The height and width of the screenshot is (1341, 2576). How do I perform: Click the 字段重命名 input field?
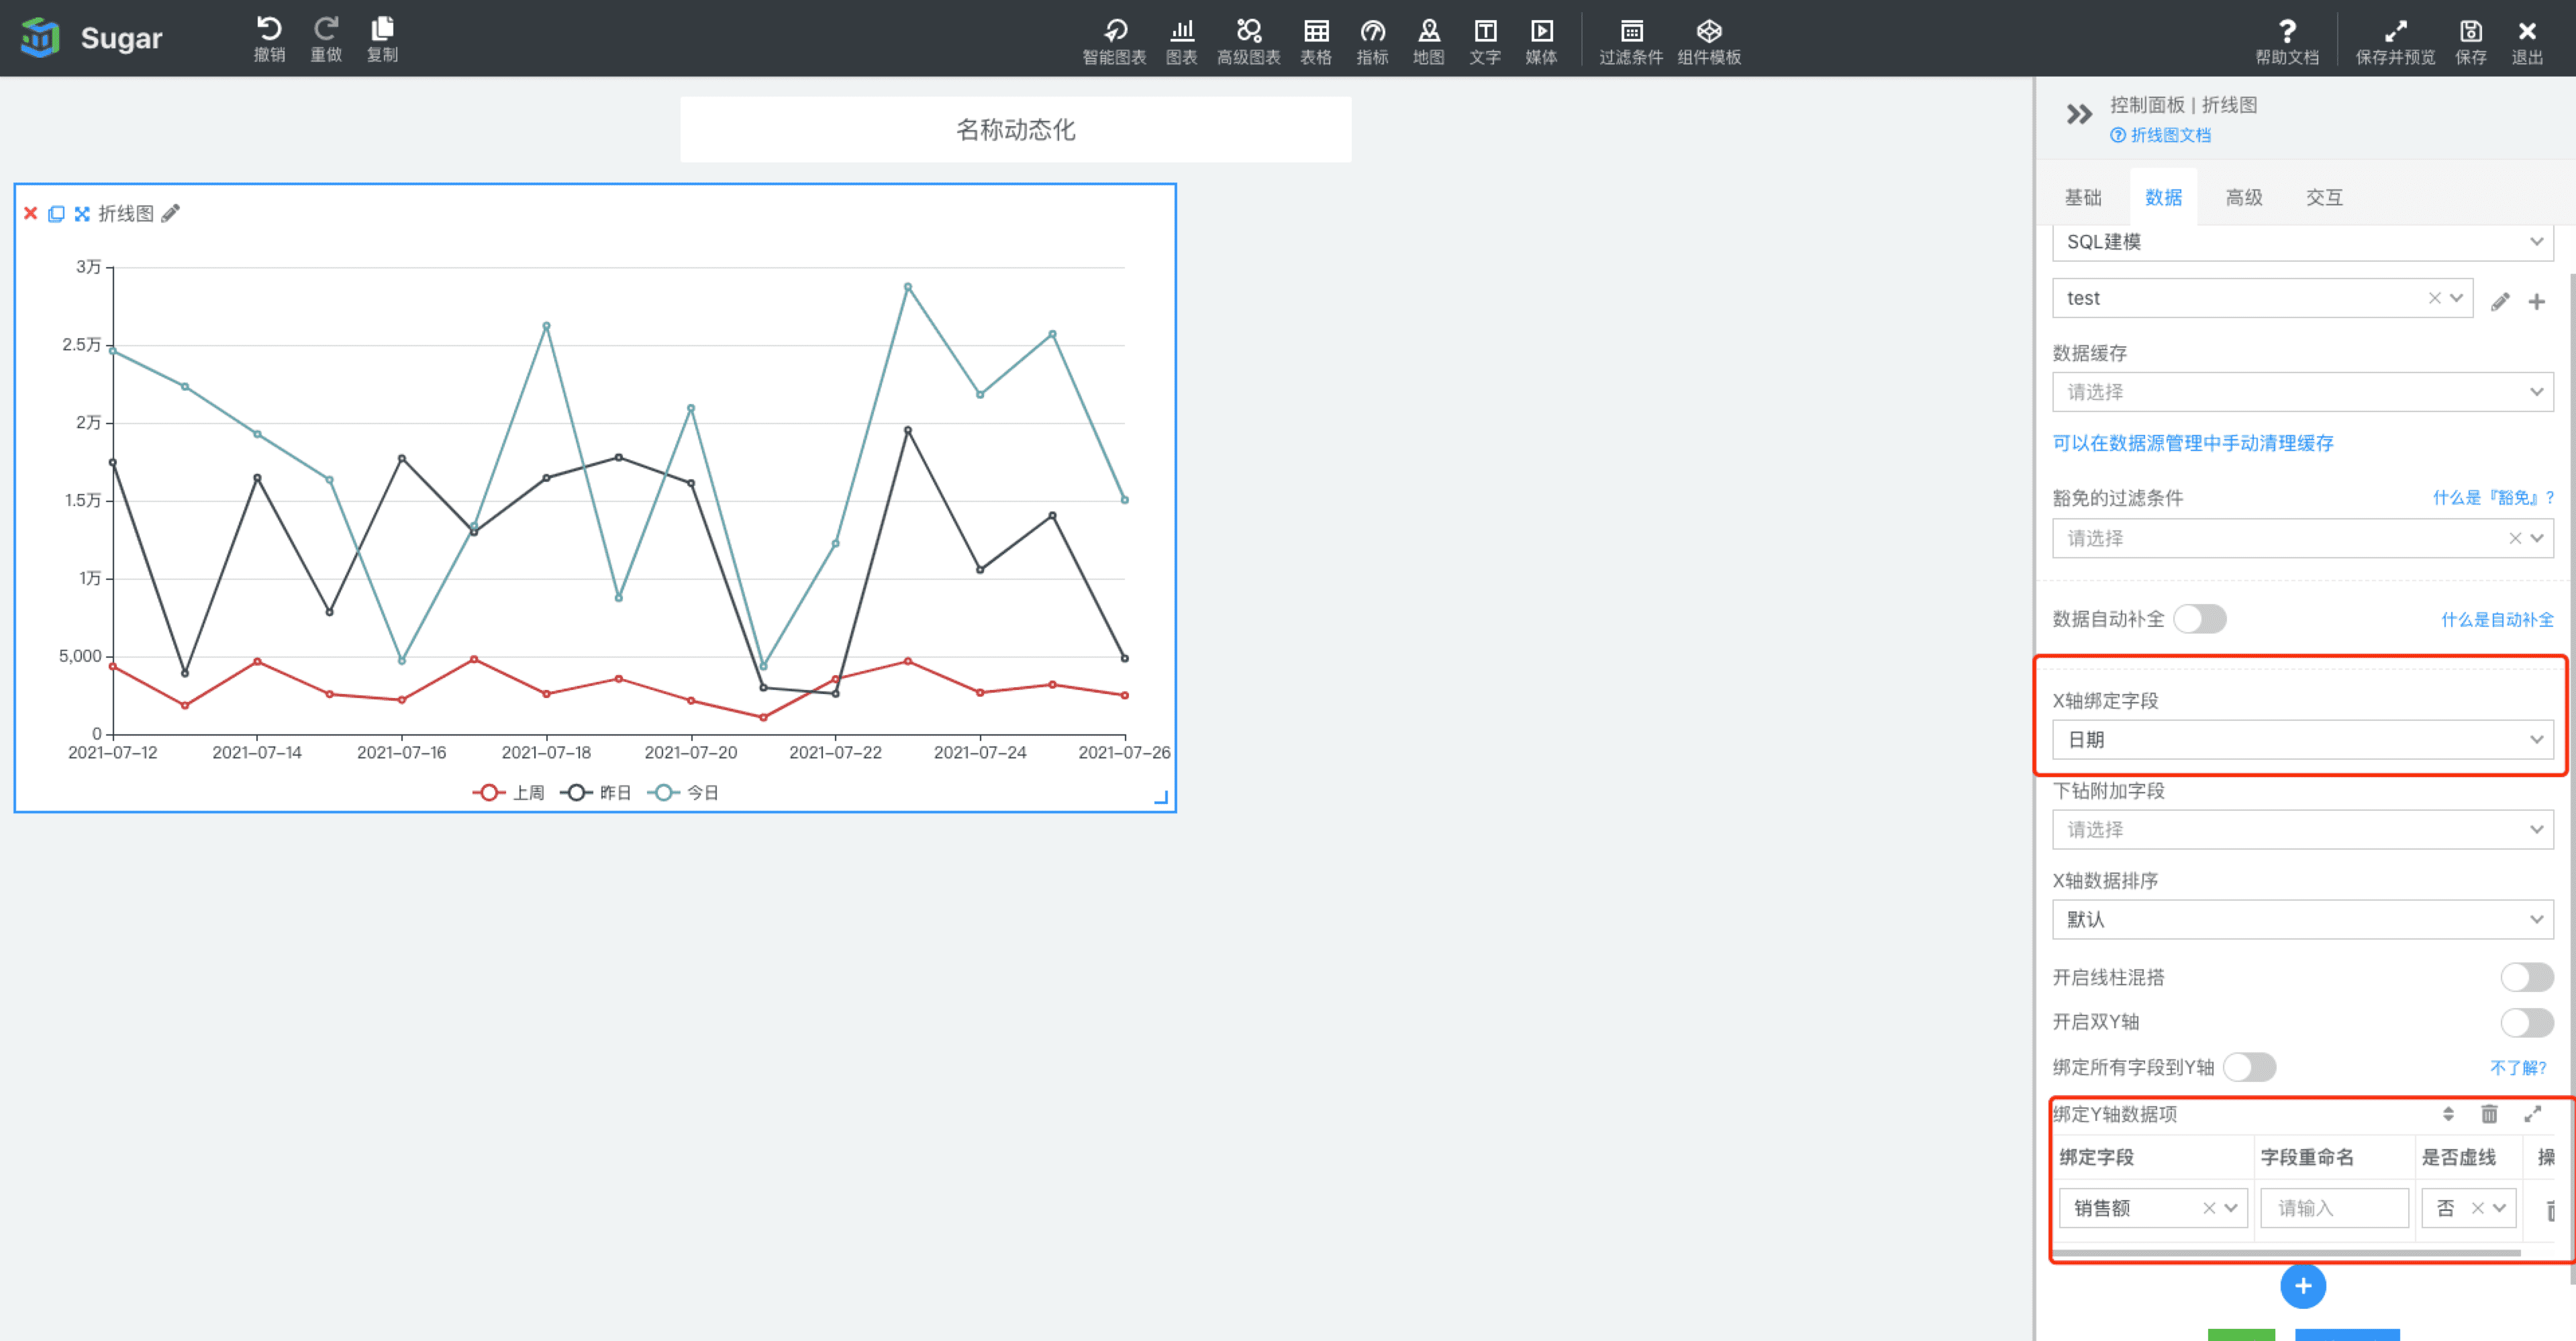point(2334,1208)
